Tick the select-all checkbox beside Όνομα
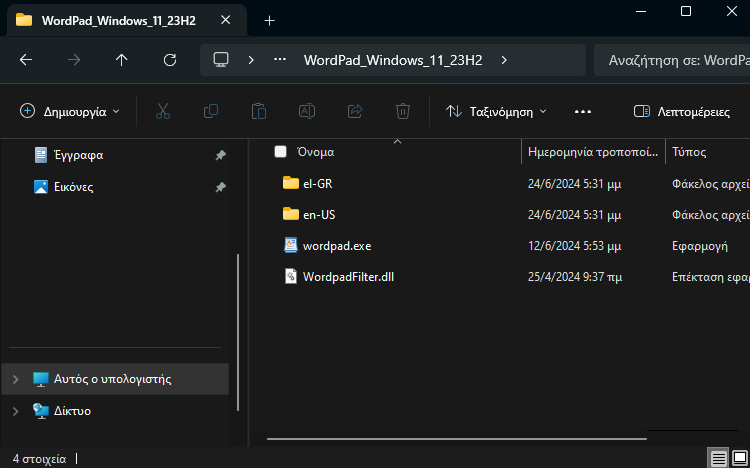Screen dimensions: 750x468 [281, 152]
